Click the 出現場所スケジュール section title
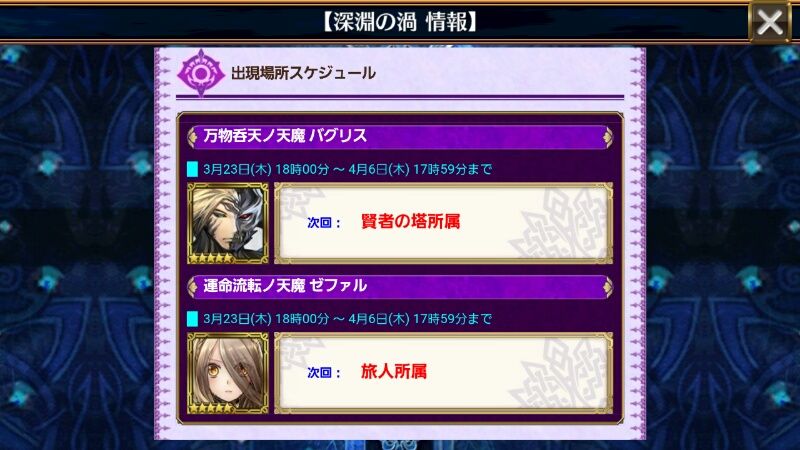Viewport: 800px width, 450px height. pyautogui.click(x=303, y=73)
